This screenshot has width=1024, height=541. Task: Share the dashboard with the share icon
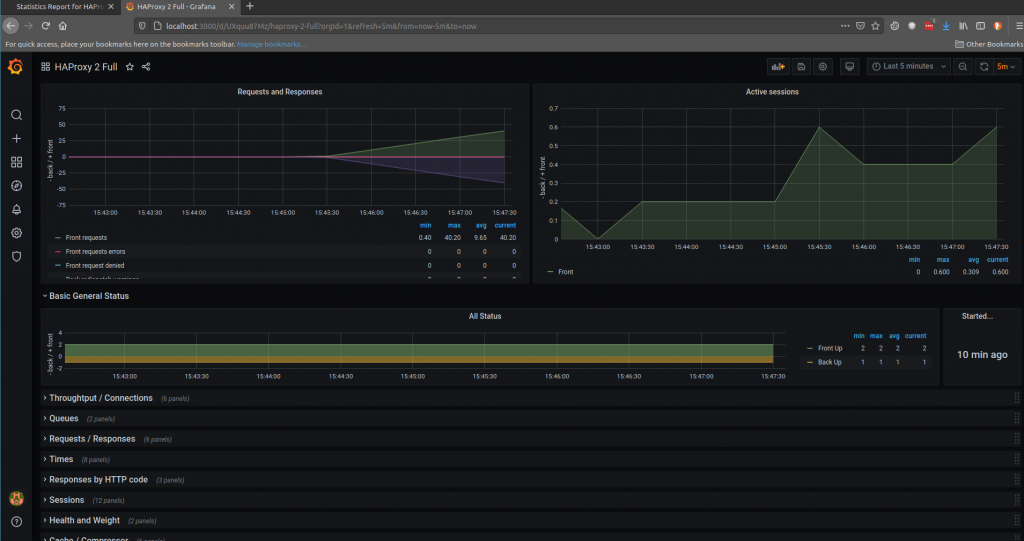point(146,67)
